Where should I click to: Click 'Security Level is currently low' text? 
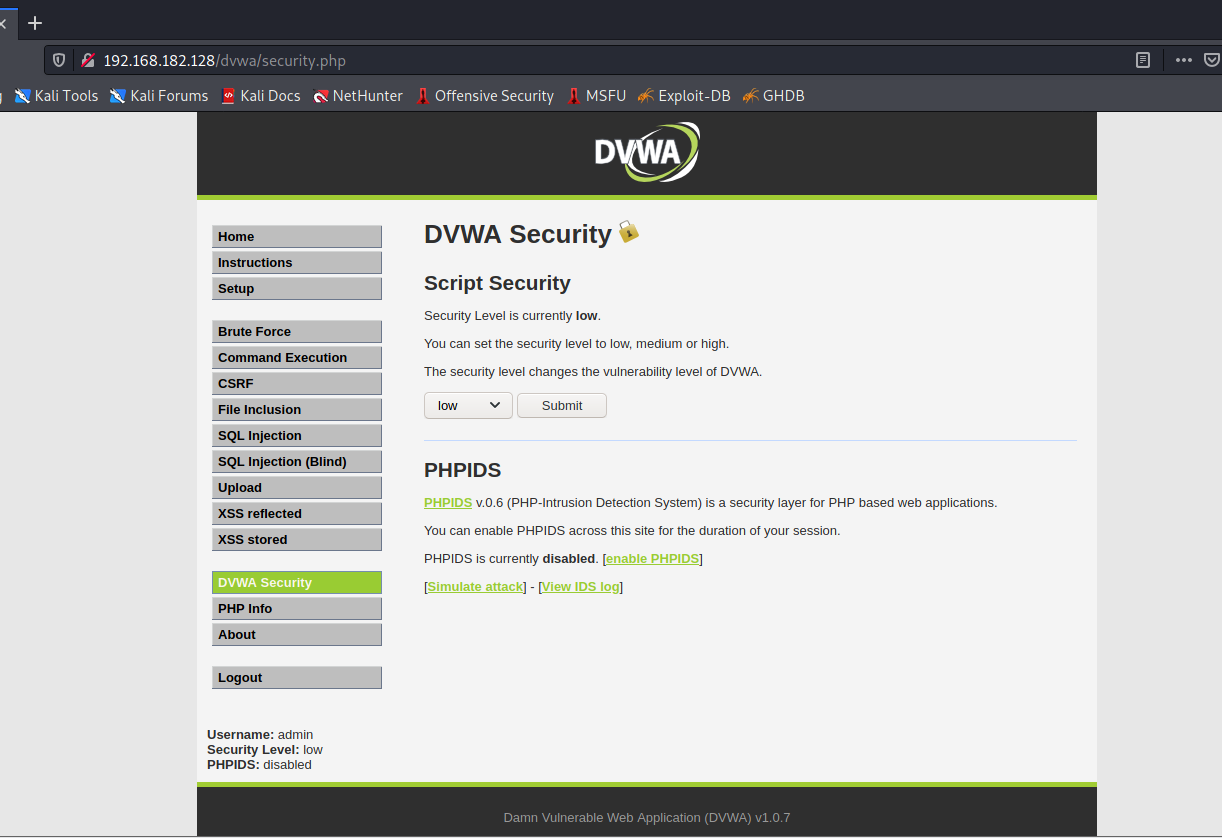click(512, 315)
